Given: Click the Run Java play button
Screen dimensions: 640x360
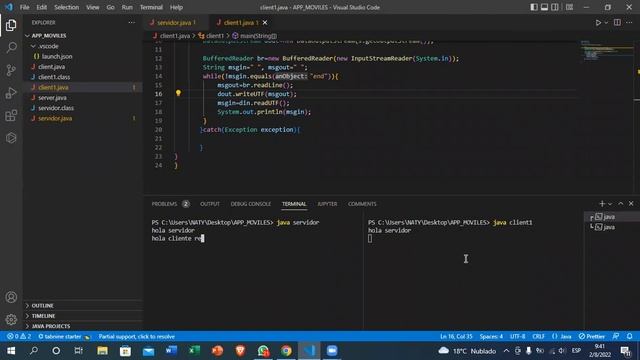Looking at the screenshot, I should click(x=598, y=23).
